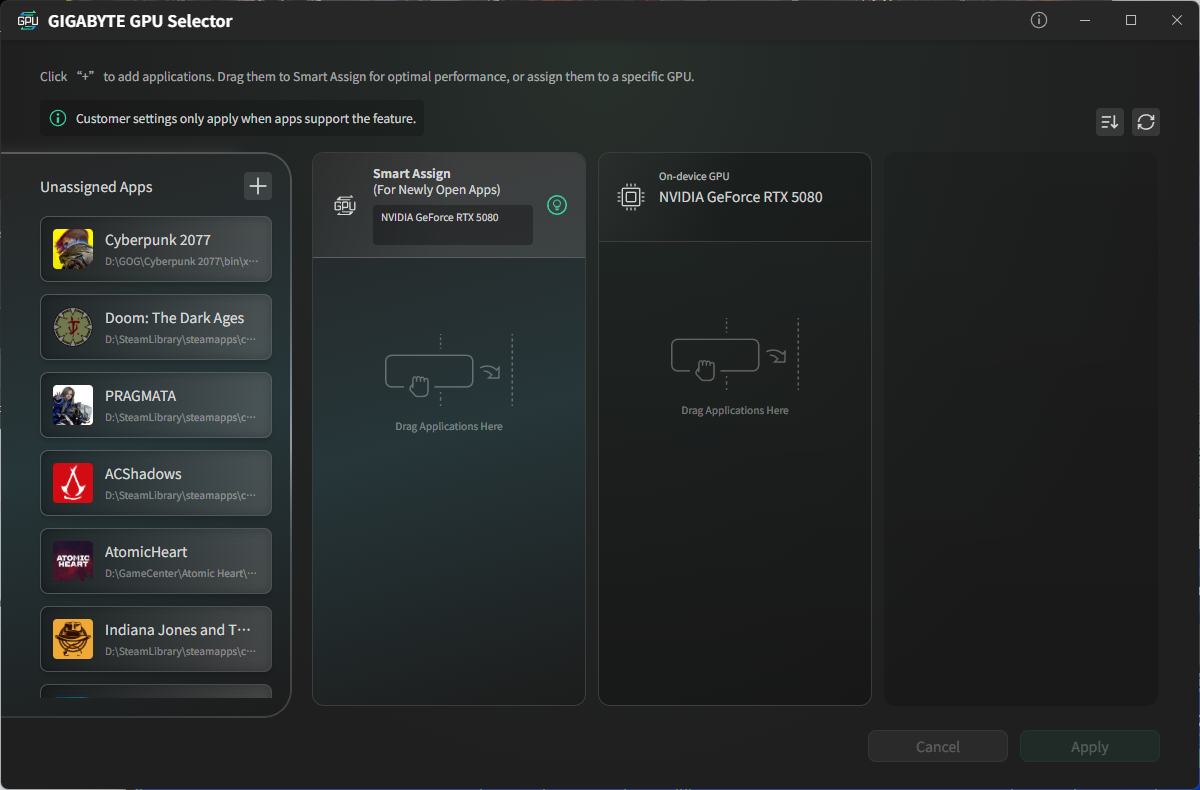Open the Smart Assign GPU selection box
This screenshot has width=1200, height=790.
point(453,225)
